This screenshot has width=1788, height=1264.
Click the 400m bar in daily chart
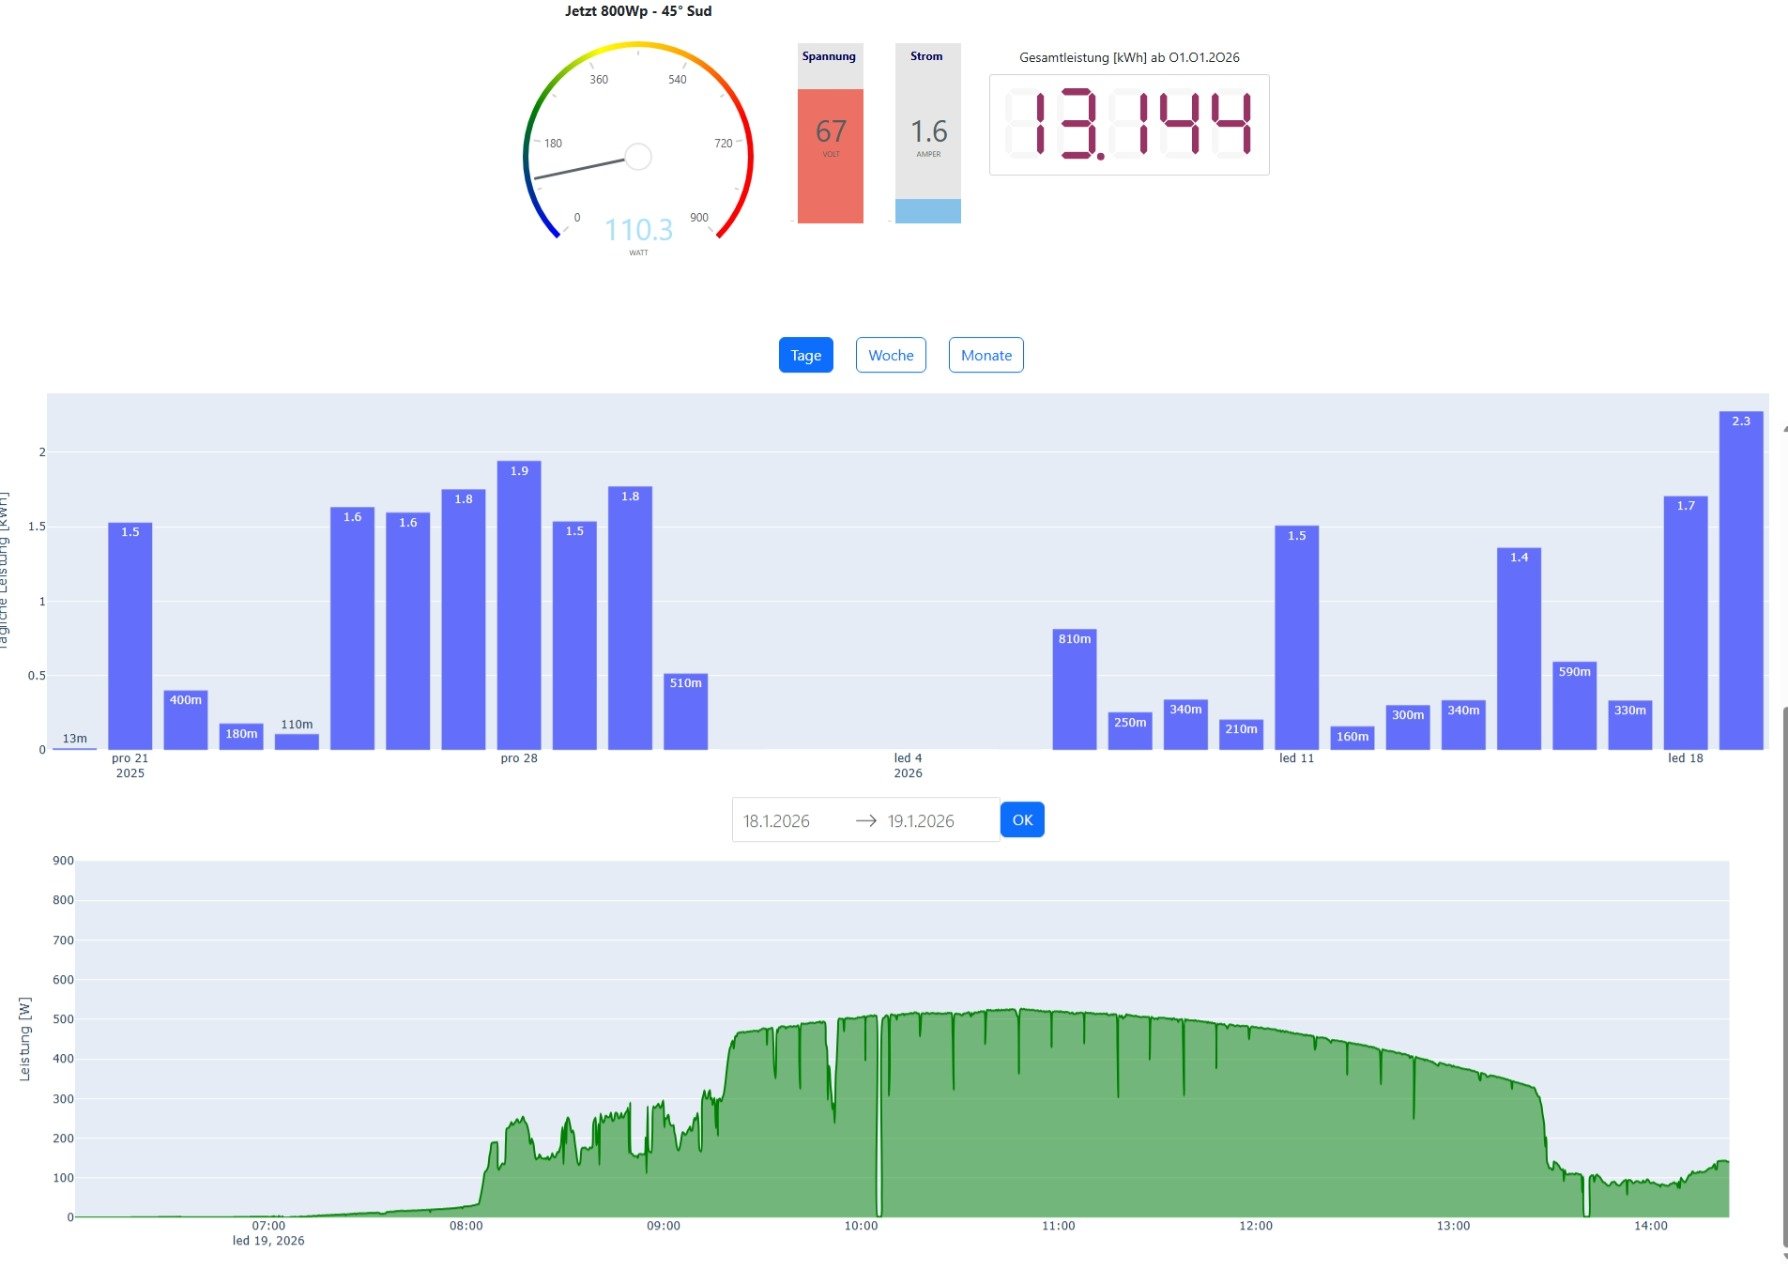coord(186,719)
